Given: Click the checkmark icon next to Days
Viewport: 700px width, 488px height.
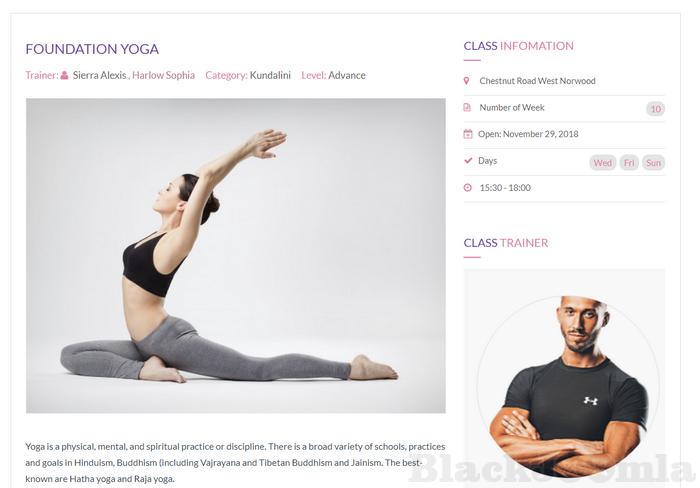Looking at the screenshot, I should point(468,160).
